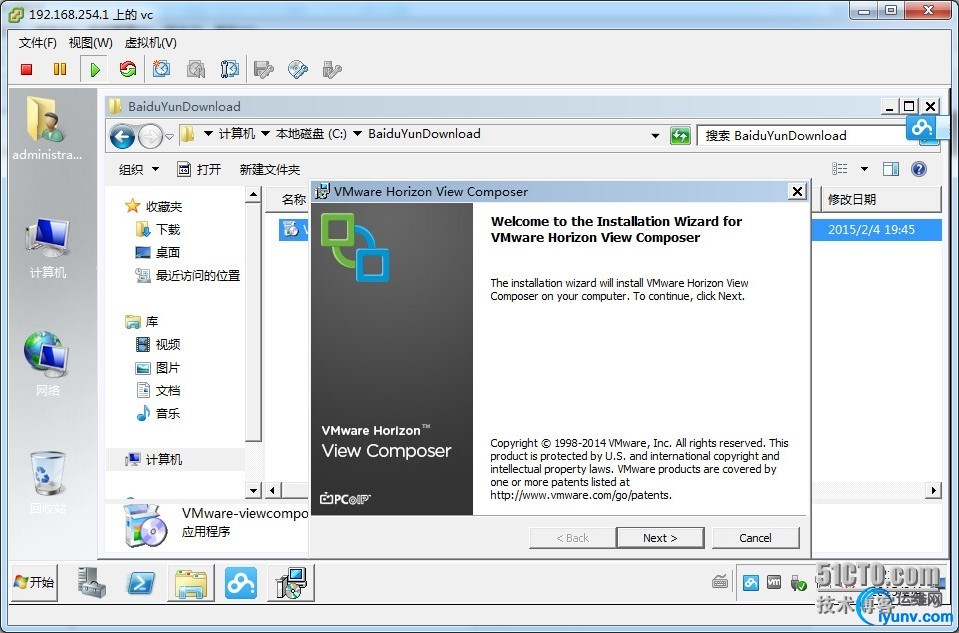Expand the view options dropdown arrow
The width and height of the screenshot is (959, 633).
(x=864, y=169)
